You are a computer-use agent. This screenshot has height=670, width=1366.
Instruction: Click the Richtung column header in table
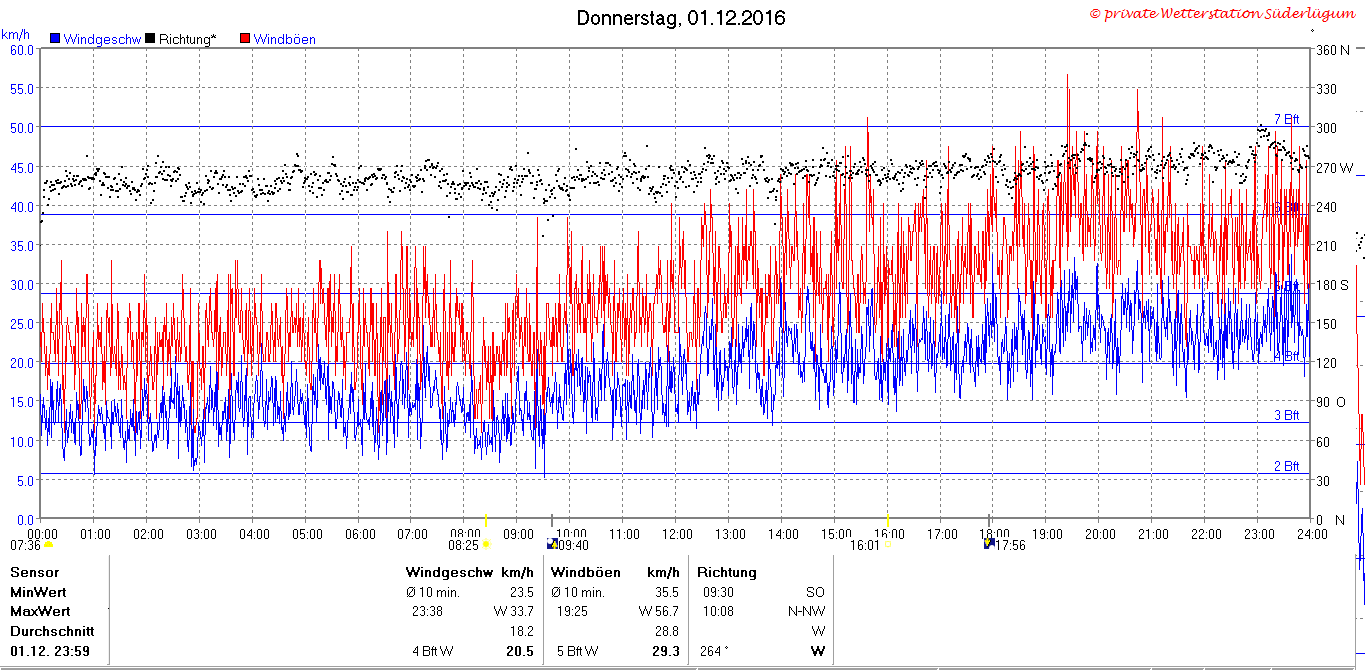point(727,573)
